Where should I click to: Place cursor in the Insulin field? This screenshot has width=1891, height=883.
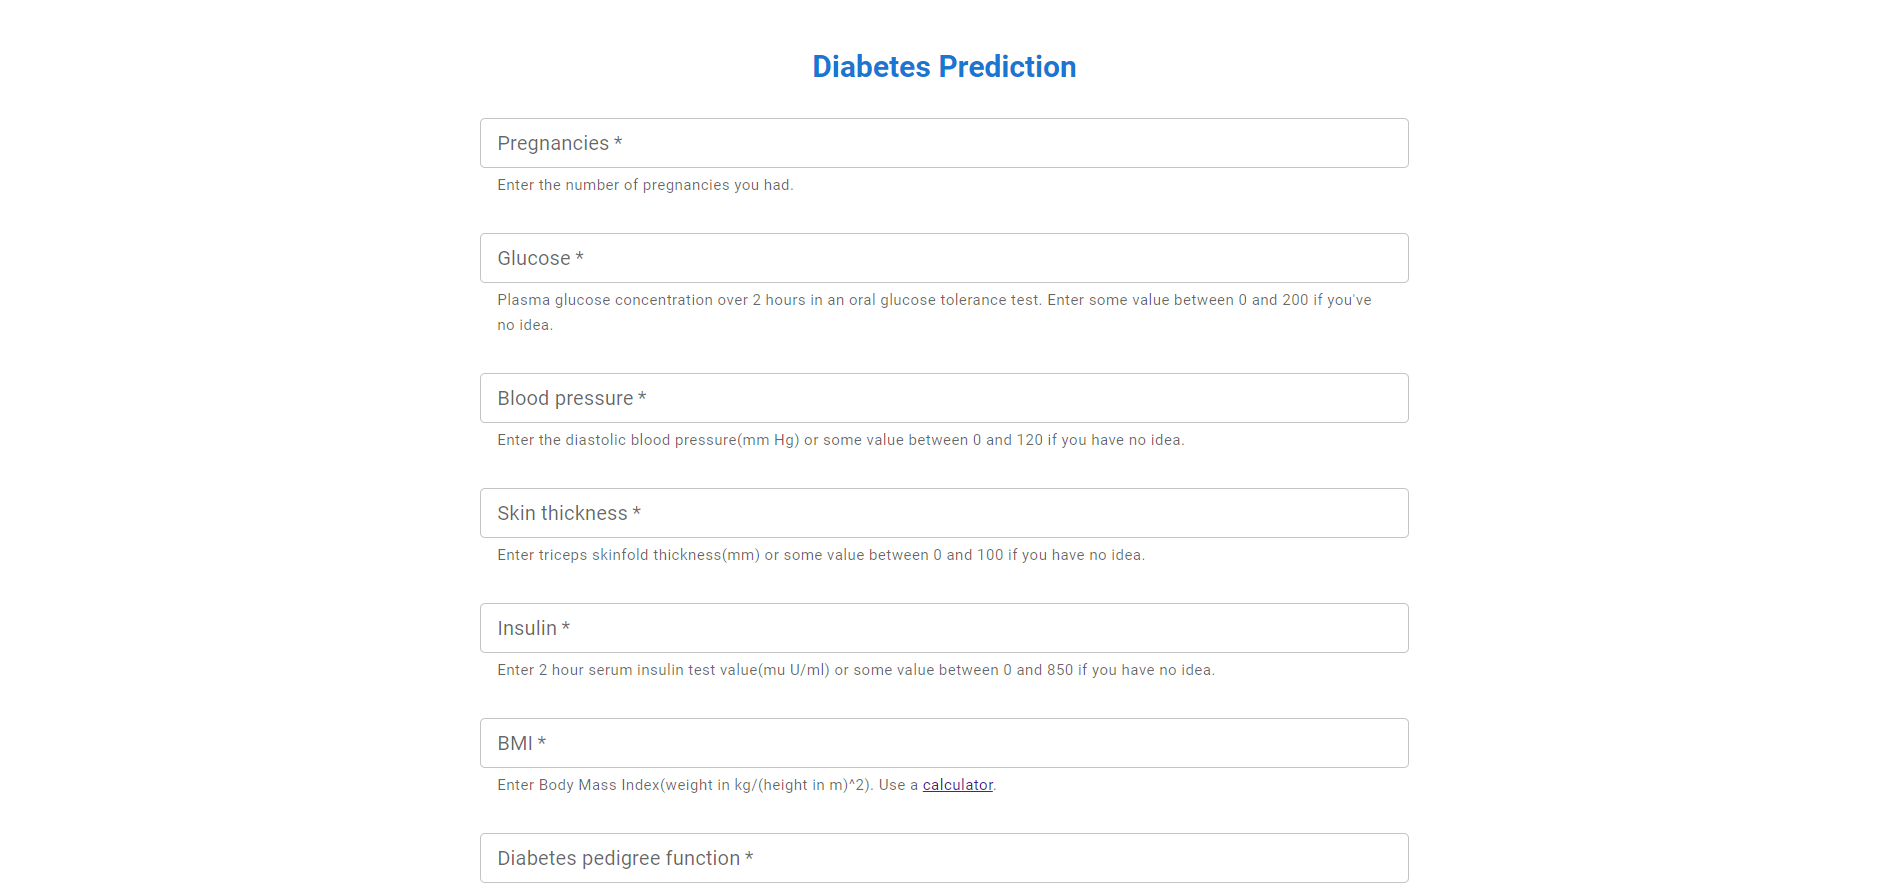[944, 628]
